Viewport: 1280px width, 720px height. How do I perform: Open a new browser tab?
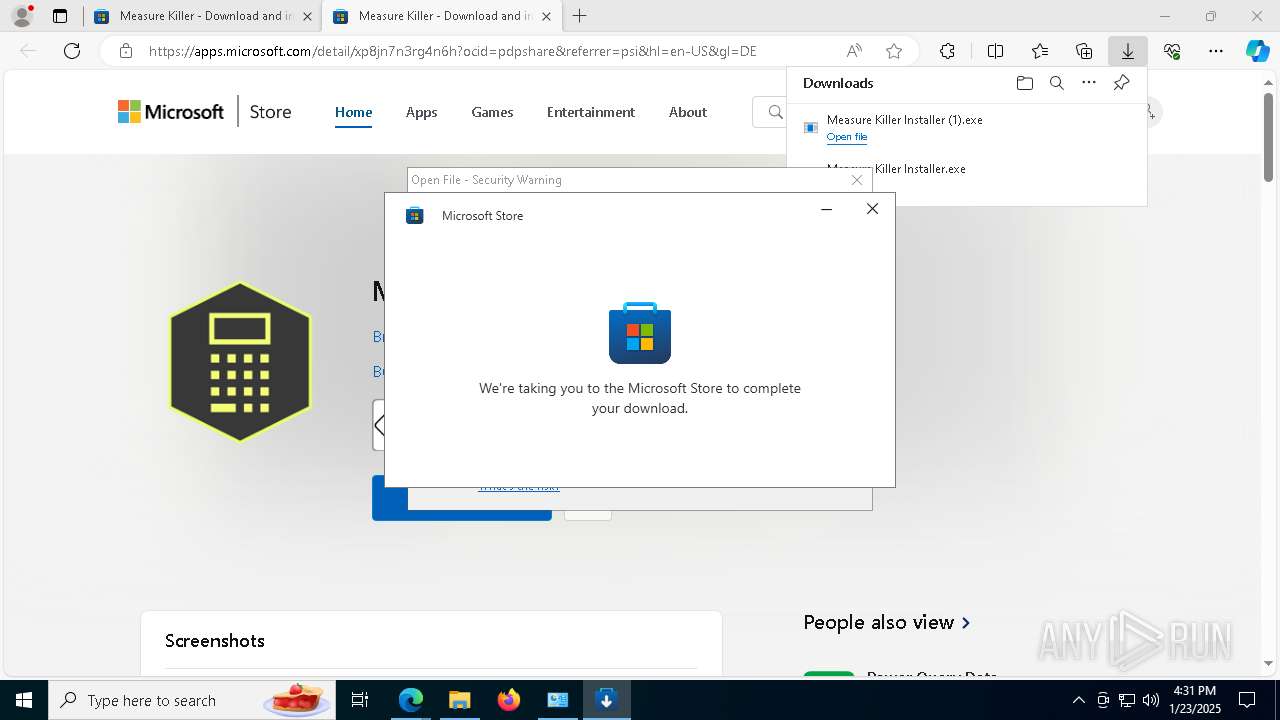coord(580,16)
